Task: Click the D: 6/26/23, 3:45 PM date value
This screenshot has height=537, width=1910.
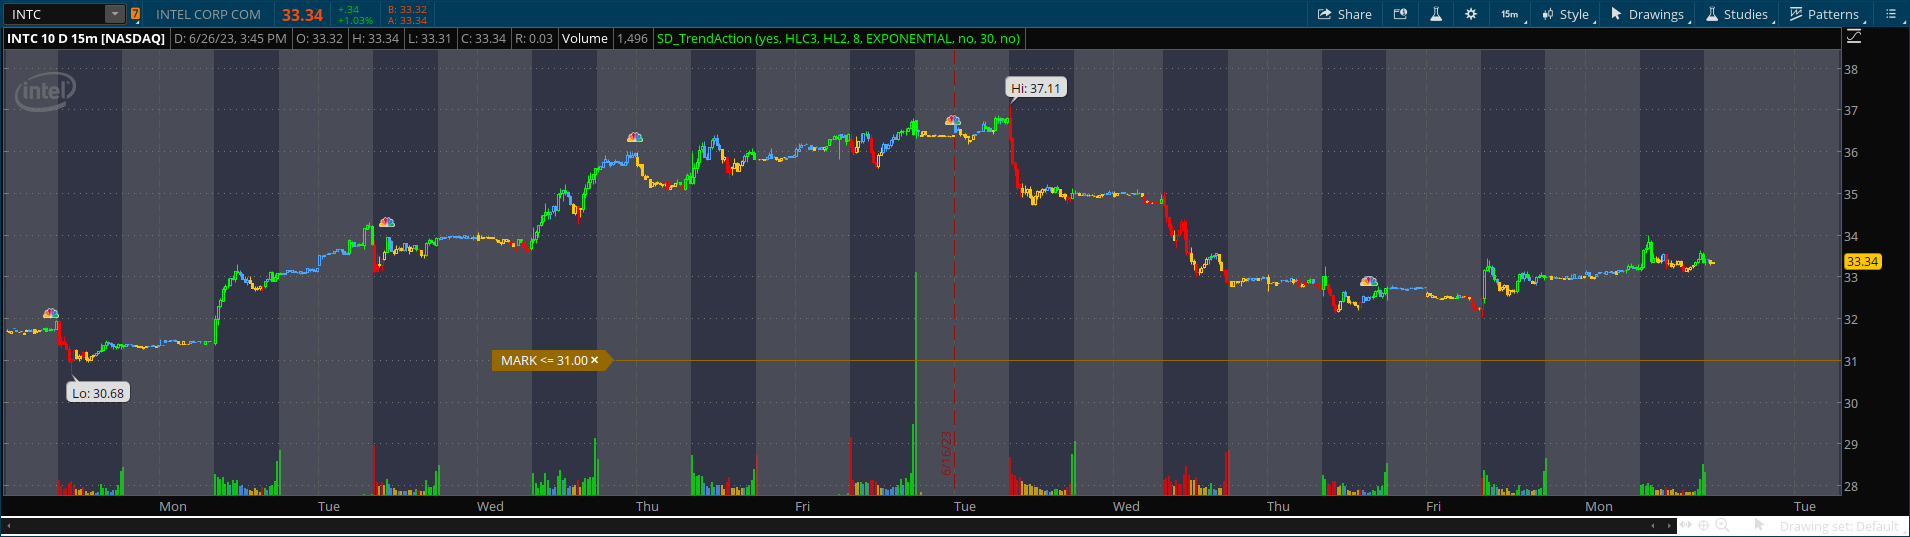Action: 230,38
